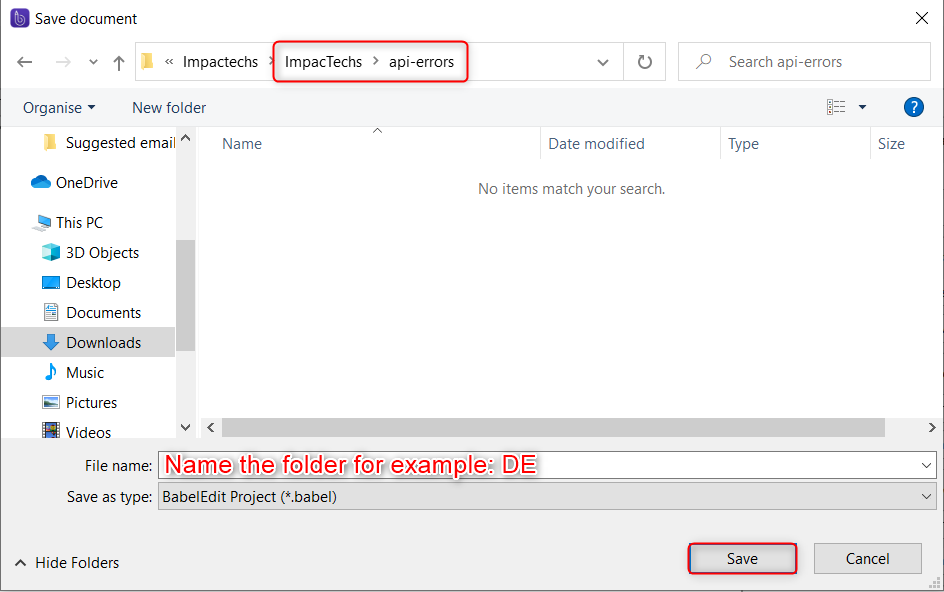Click the Save button
This screenshot has height=592, width=944.
tap(742, 558)
